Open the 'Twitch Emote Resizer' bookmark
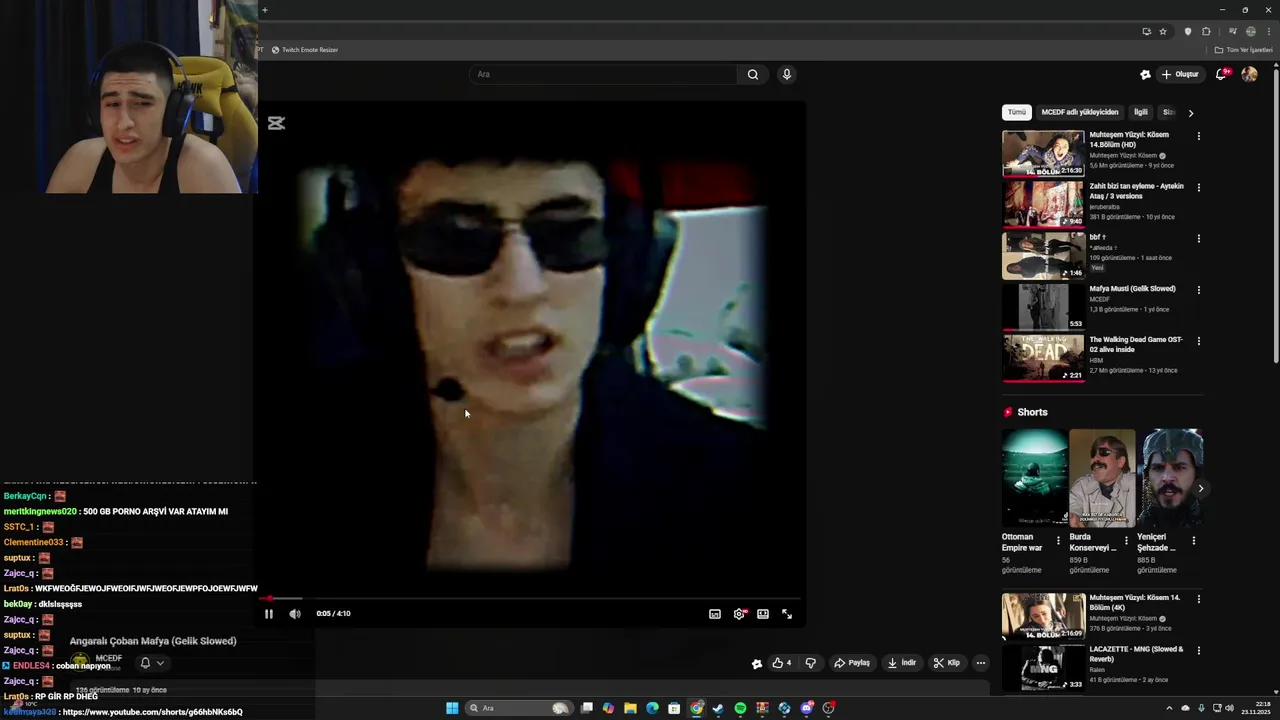 point(305,50)
